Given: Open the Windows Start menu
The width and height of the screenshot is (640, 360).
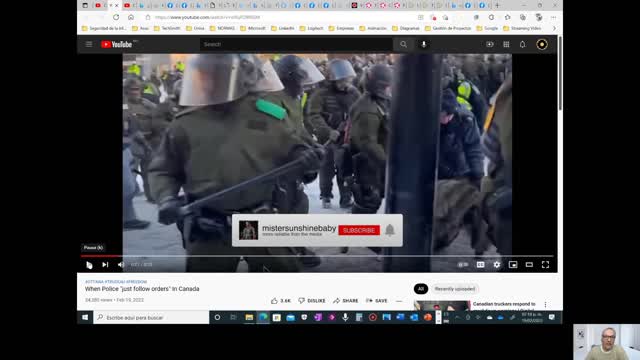Looking at the screenshot, I should pos(85,317).
